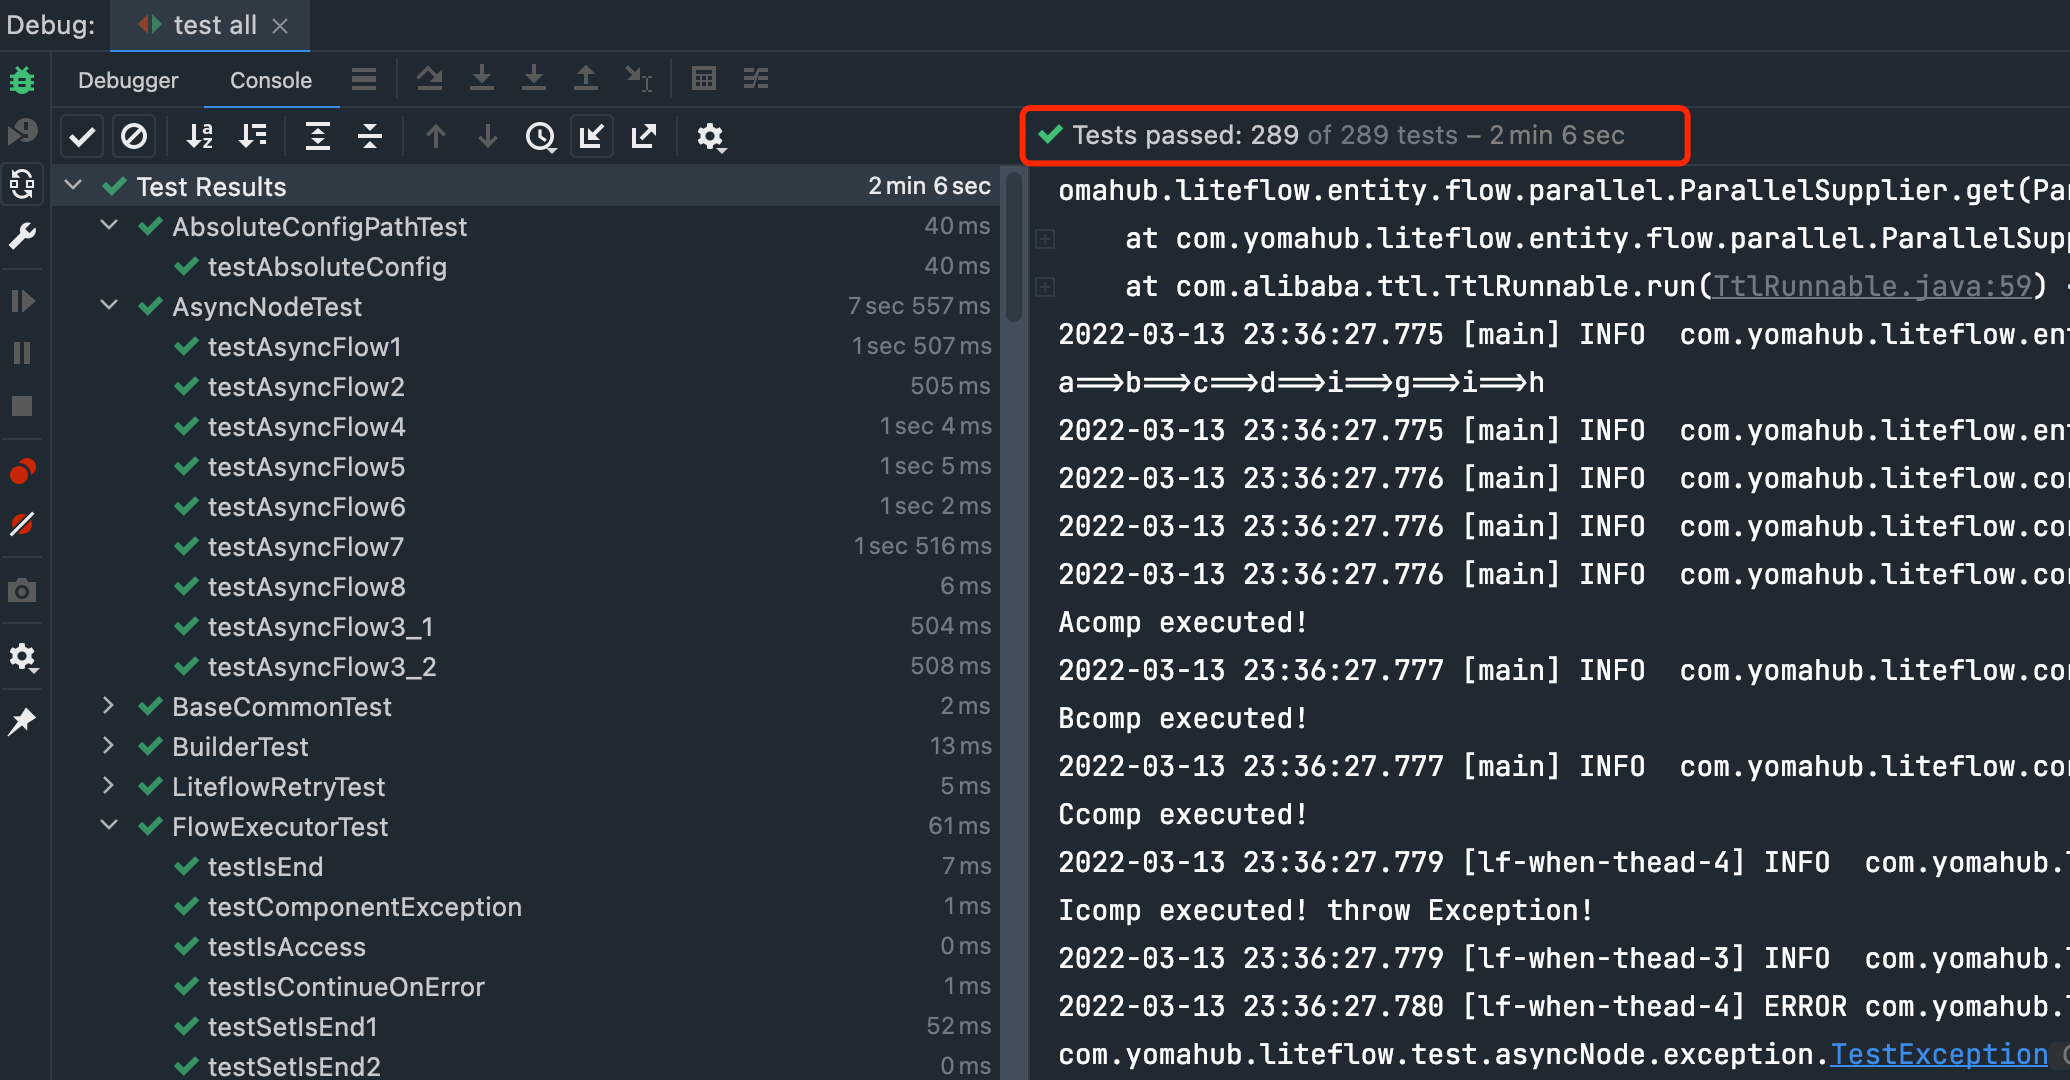
Task: Toggle Show Ignored tests button
Action: click(x=134, y=136)
